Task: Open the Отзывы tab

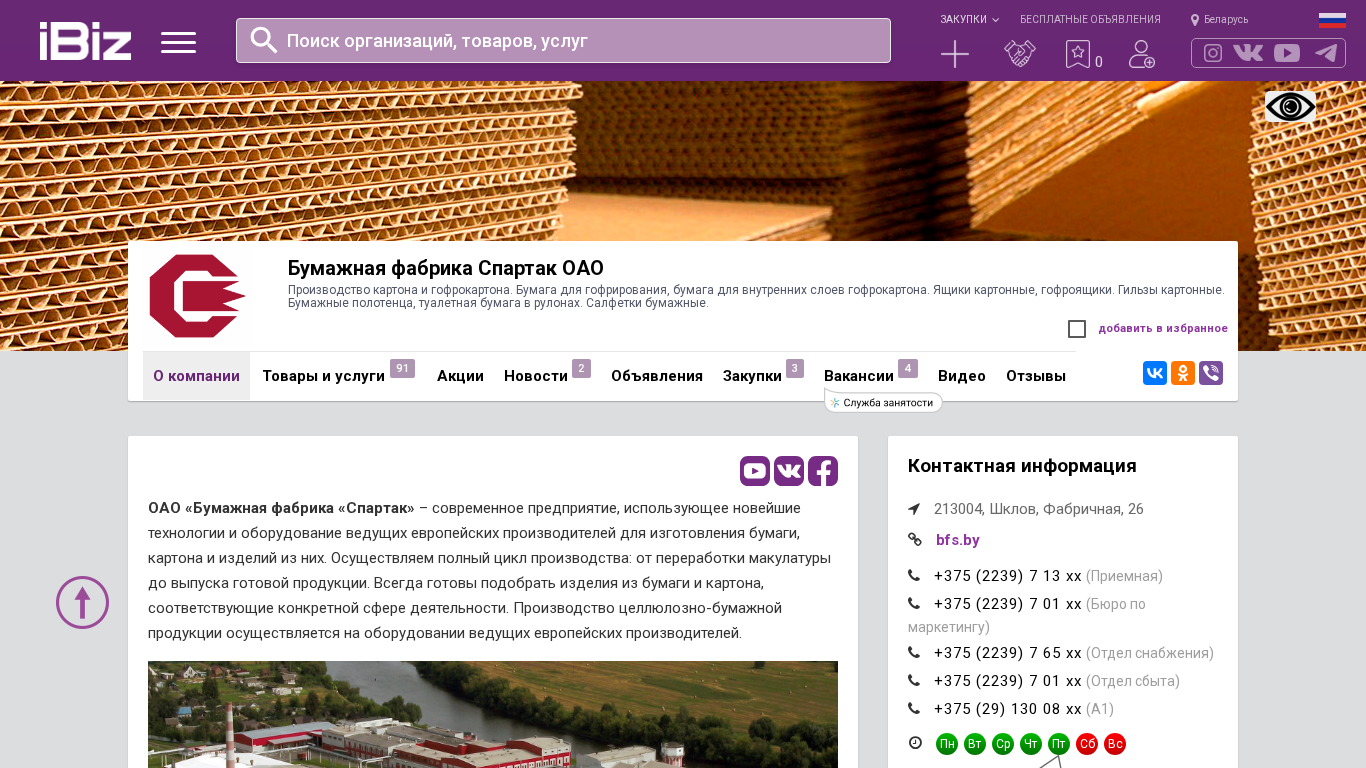Action: point(1036,376)
